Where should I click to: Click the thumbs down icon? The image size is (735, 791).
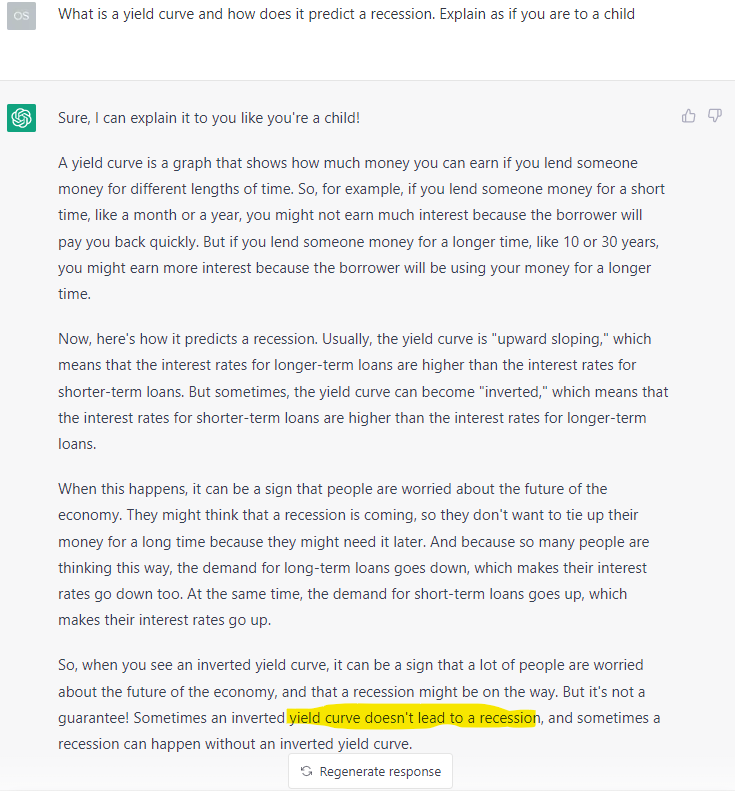coord(715,116)
